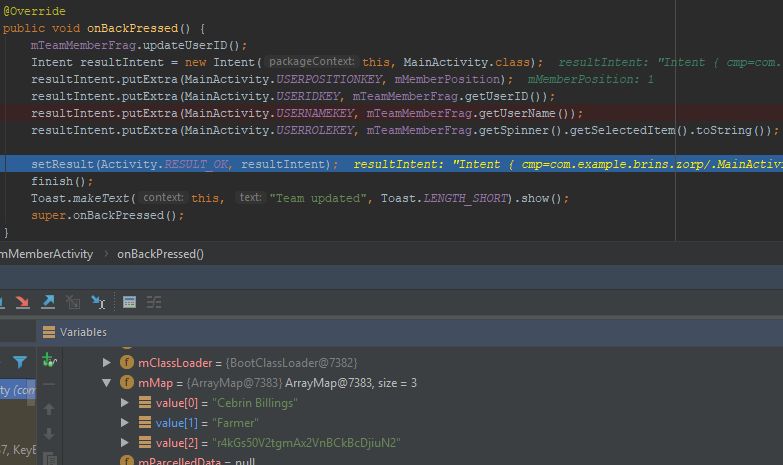Click the "Team updated" string literal
Screen dimensions: 783x465
click(318, 198)
